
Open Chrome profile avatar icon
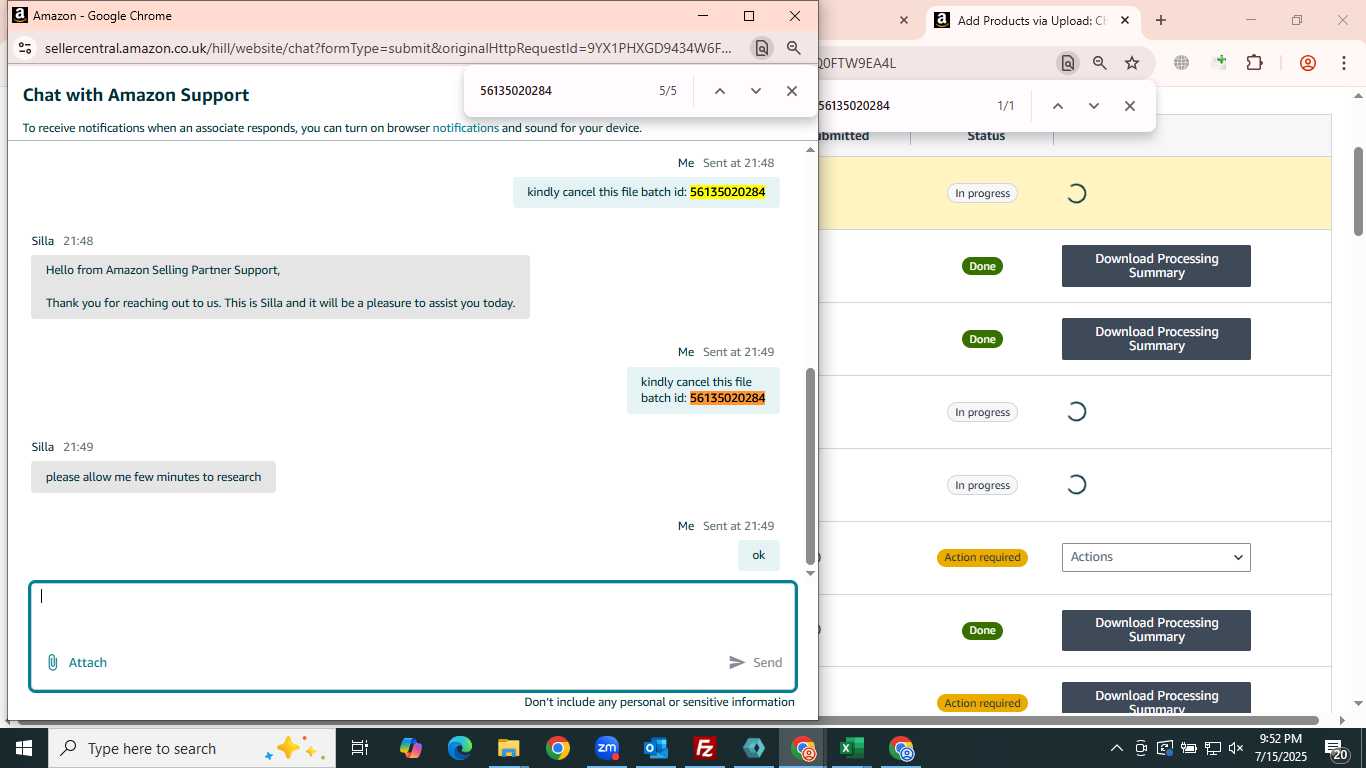coord(1308,63)
